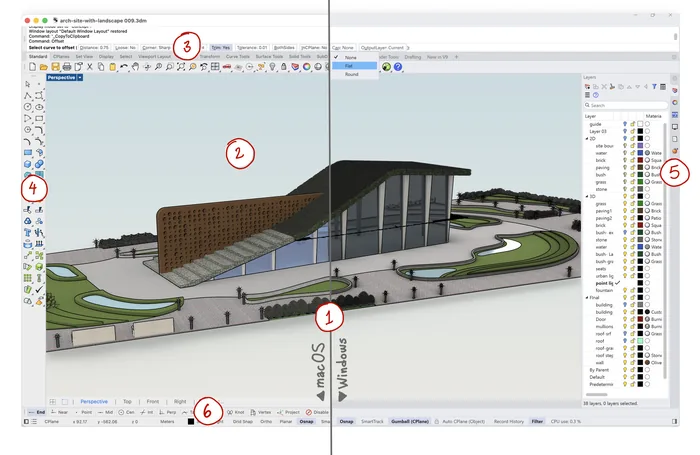Click the OutputLayer: Current option
Viewport: 700px width, 455px height.
click(382, 47)
